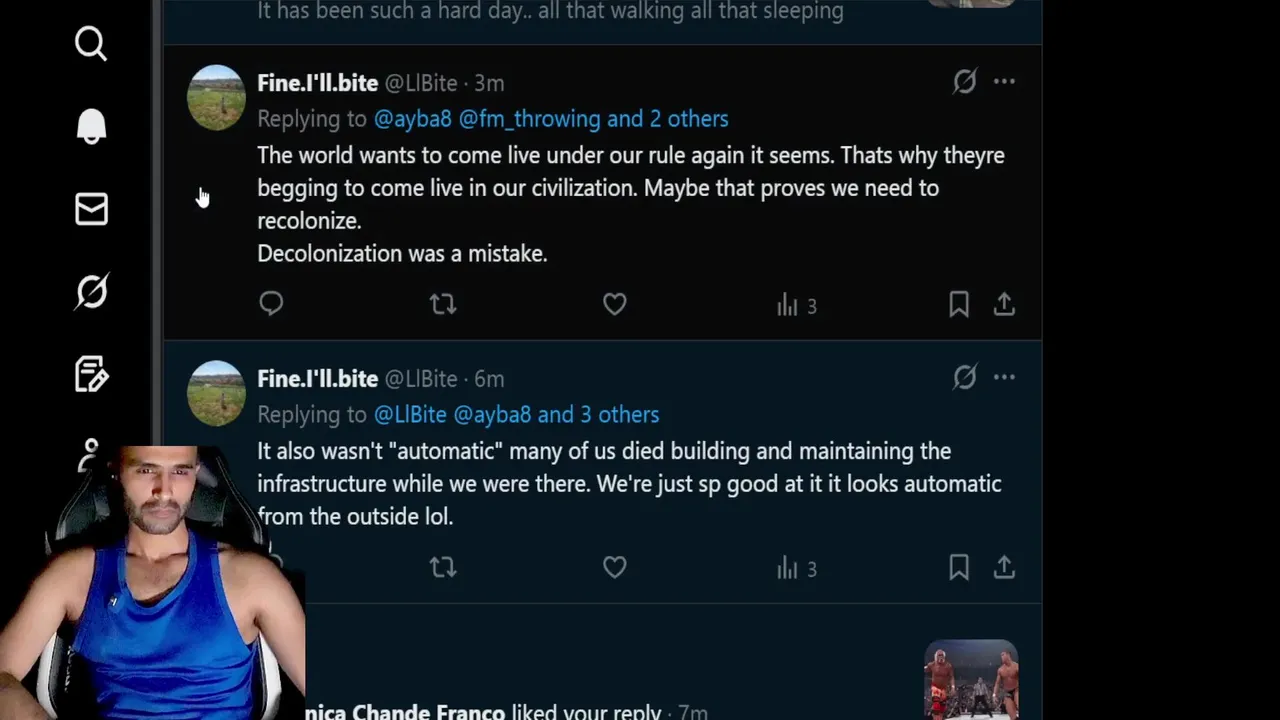Reply to the "Decolonization was a mistake" post
This screenshot has height=720, width=1280.
tap(271, 304)
